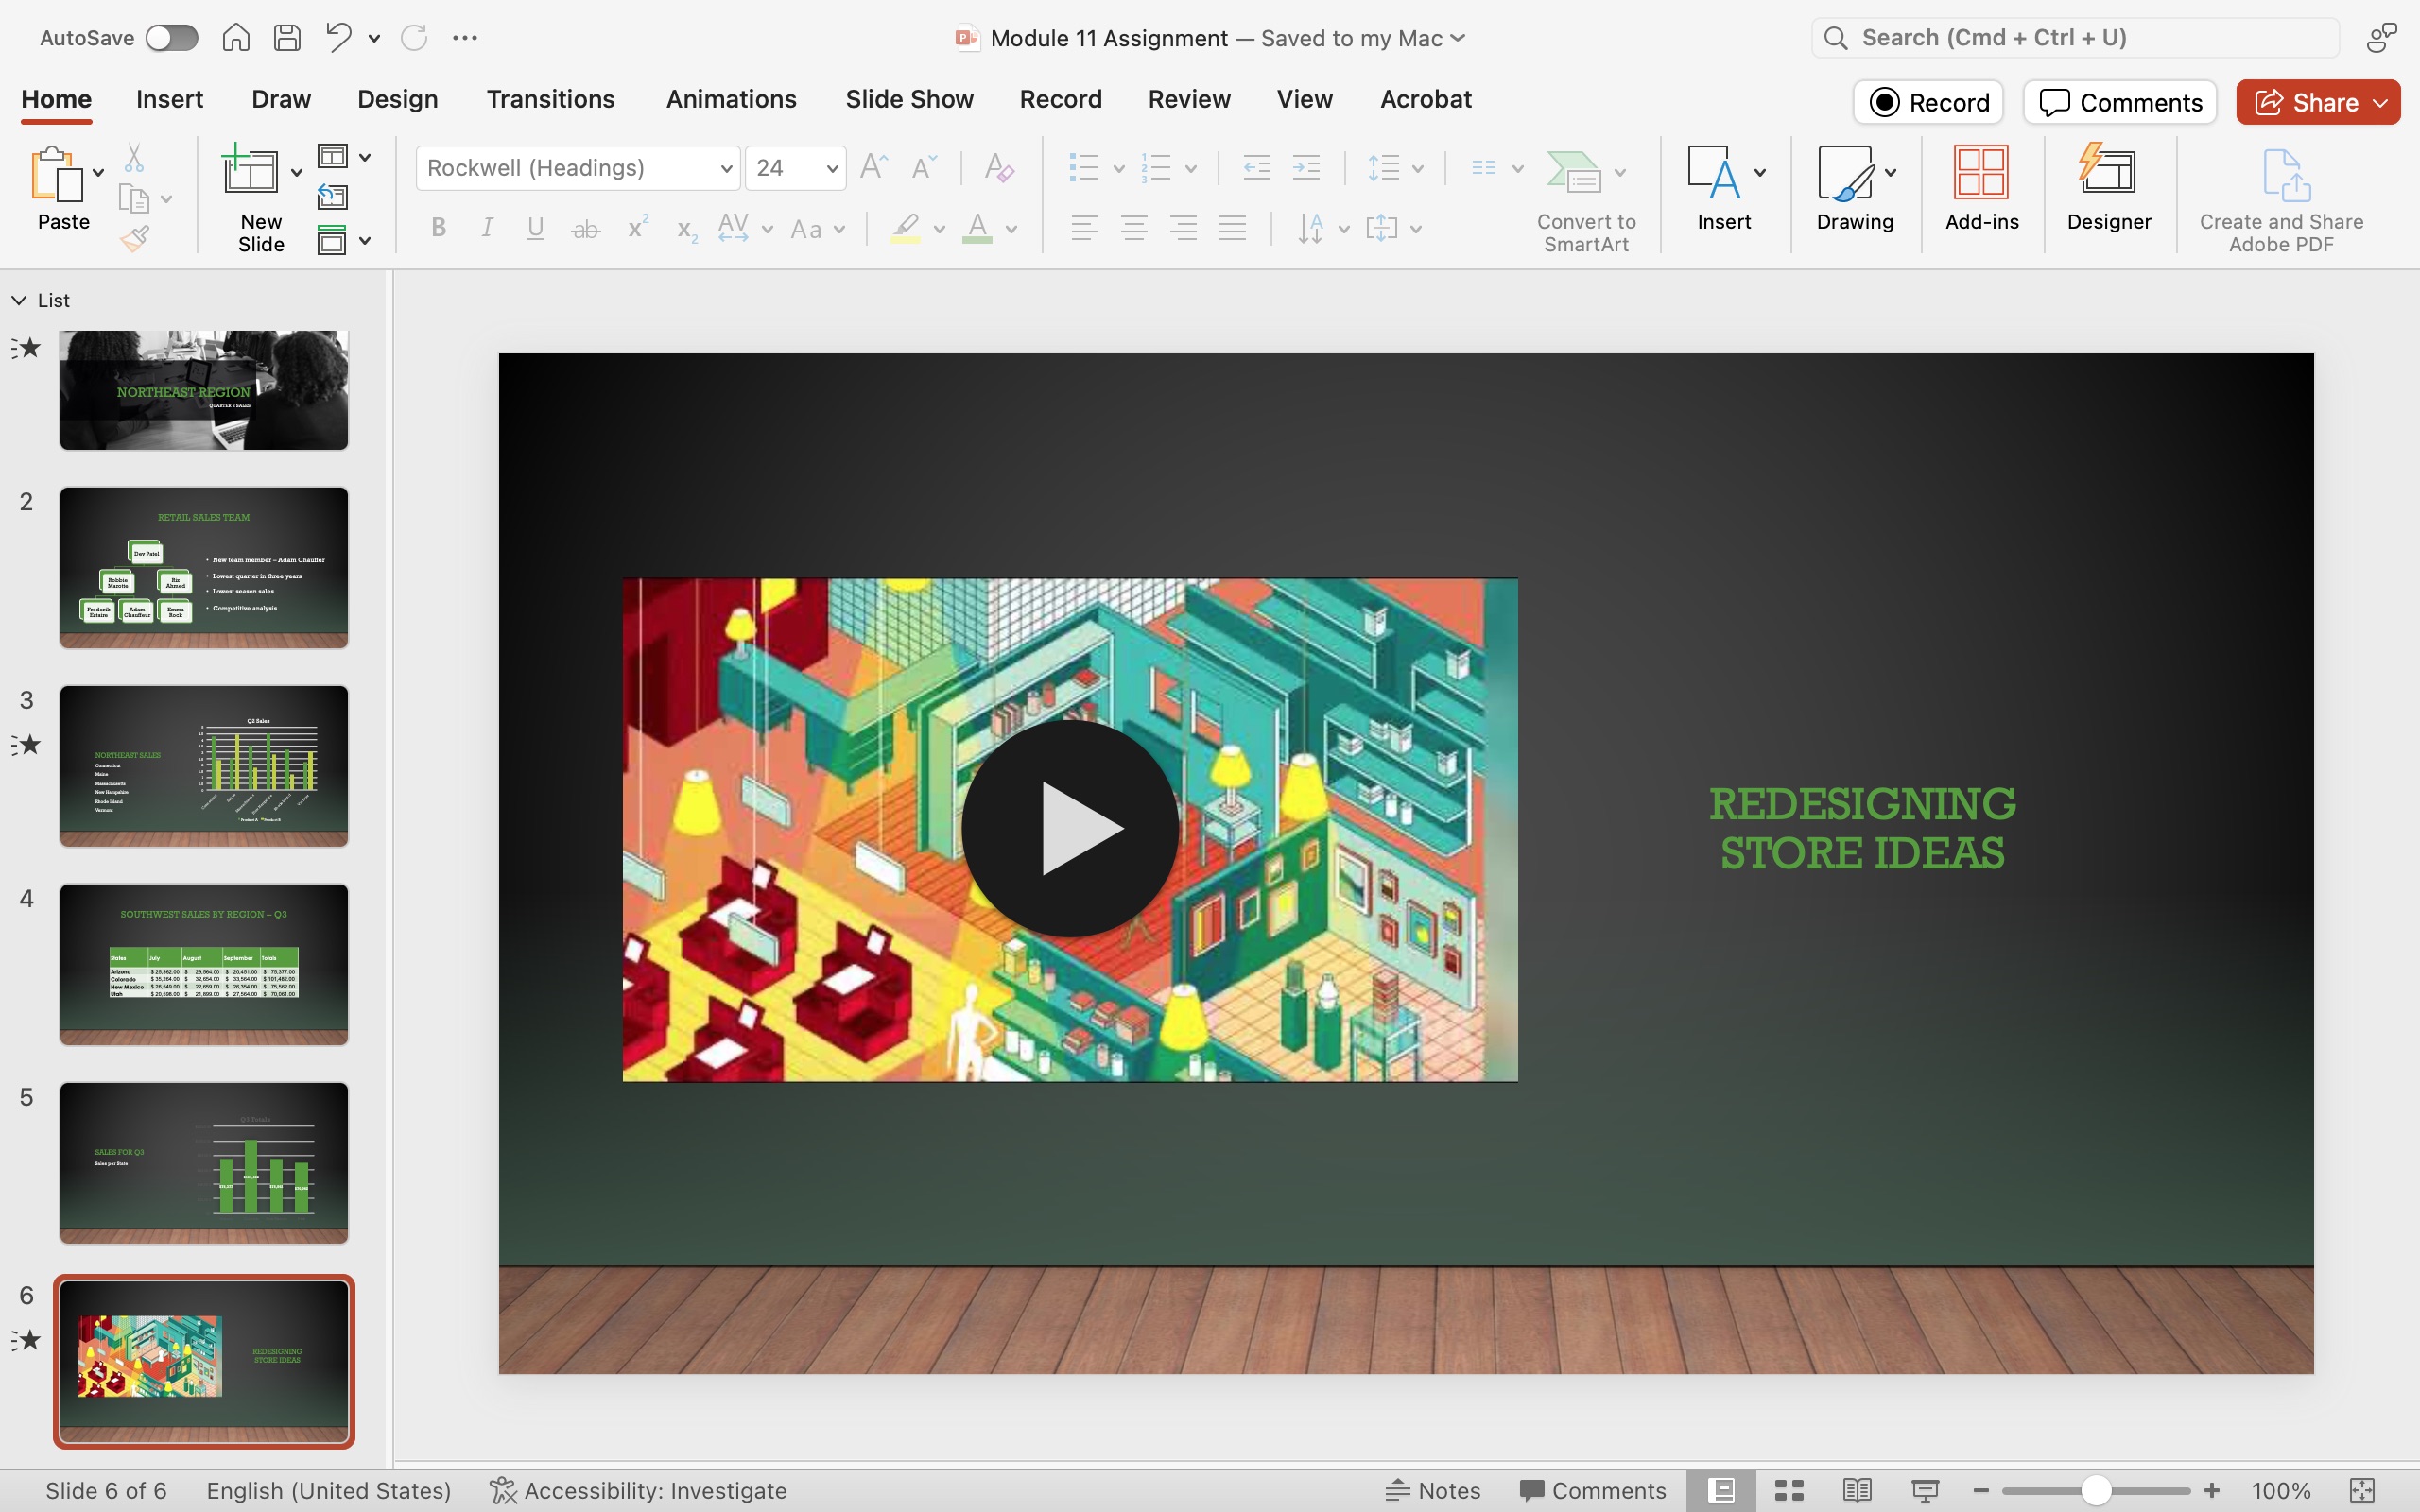Screen dimensions: 2420x1512
Task: Open the Insert tab
Action: tap(170, 99)
